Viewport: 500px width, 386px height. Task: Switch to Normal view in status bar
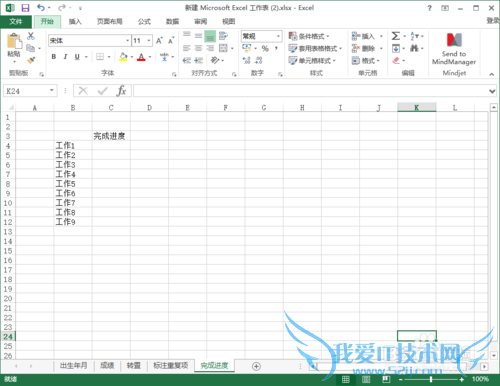(346, 379)
